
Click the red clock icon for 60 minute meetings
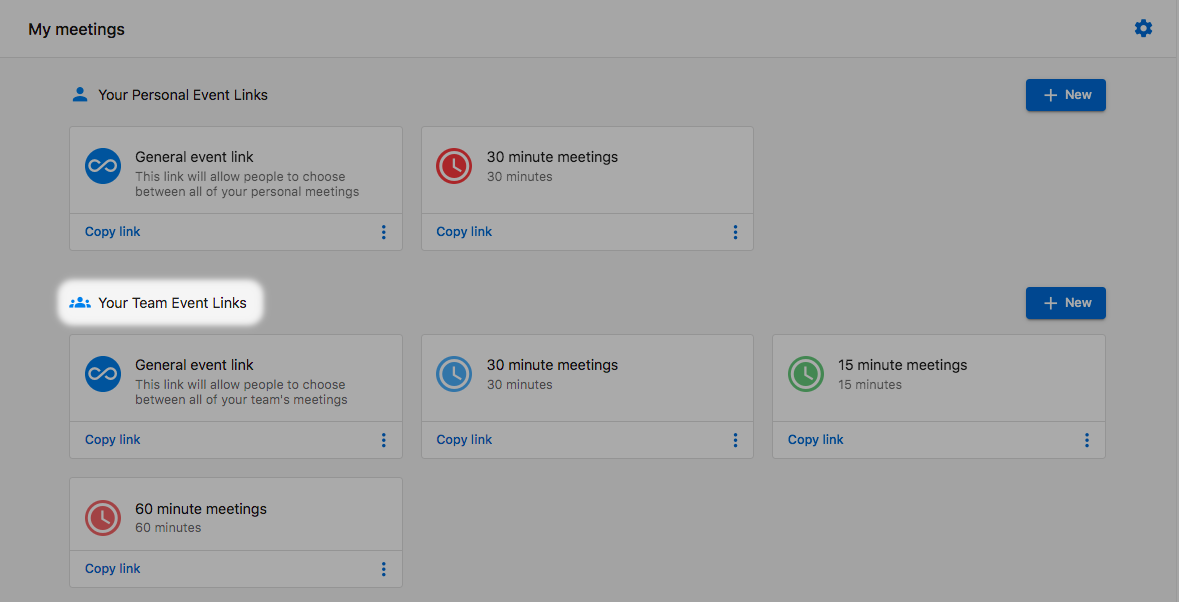pyautogui.click(x=103, y=517)
